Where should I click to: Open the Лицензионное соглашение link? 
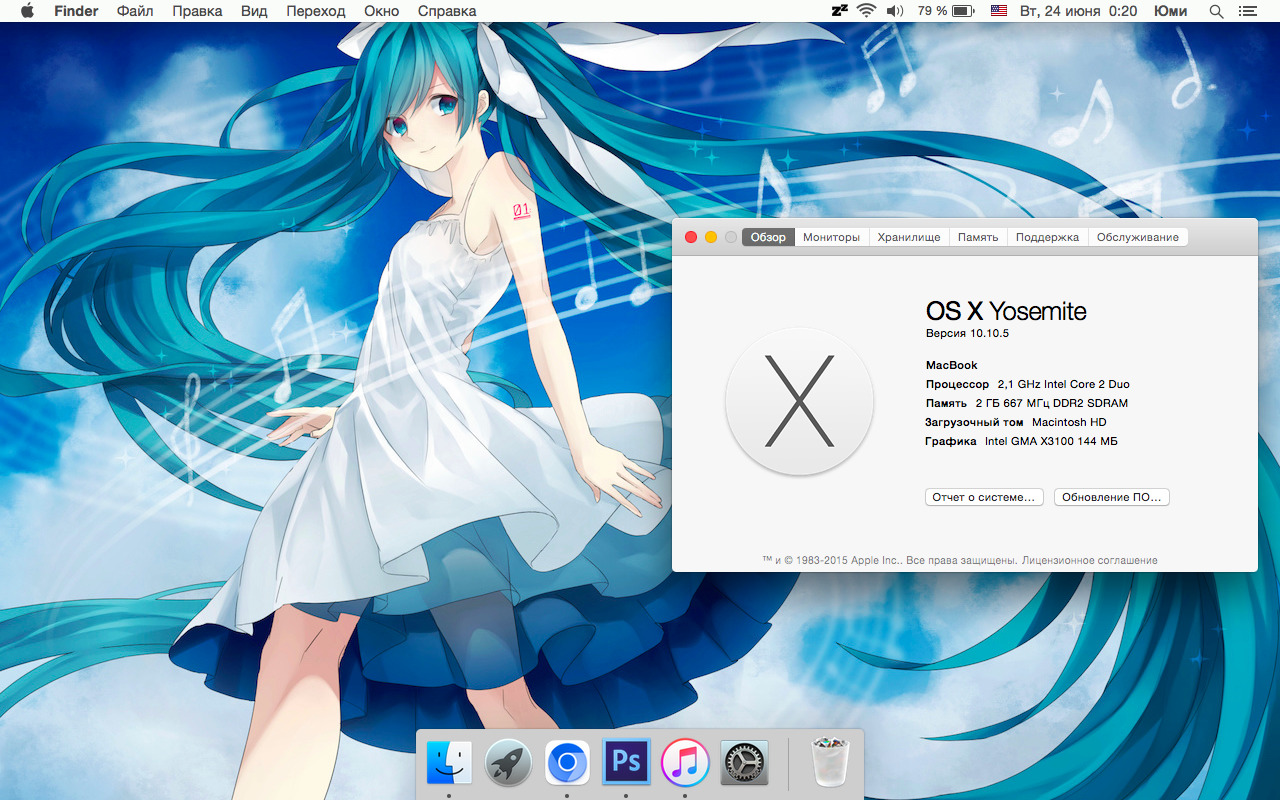[1090, 560]
